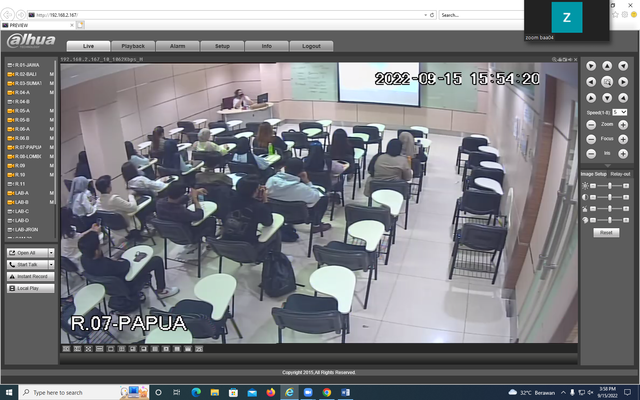Viewport: 640px width, 400px height.
Task: Click the Open All button
Action: 27,253
